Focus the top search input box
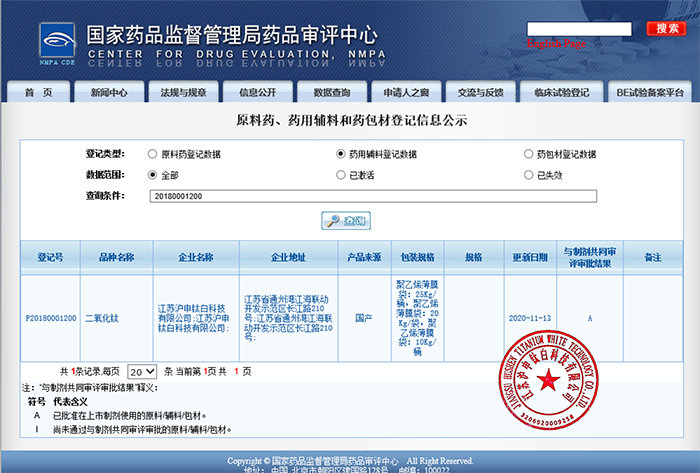Image resolution: width=700 pixels, height=473 pixels. [579, 29]
